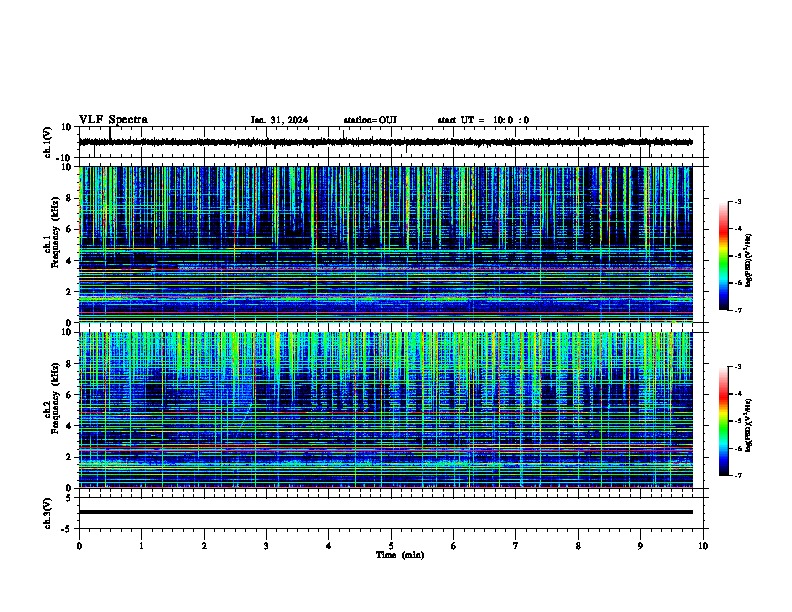The image size is (792, 612).
Task: Click the time axis tick label "1"
Action: tap(141, 546)
